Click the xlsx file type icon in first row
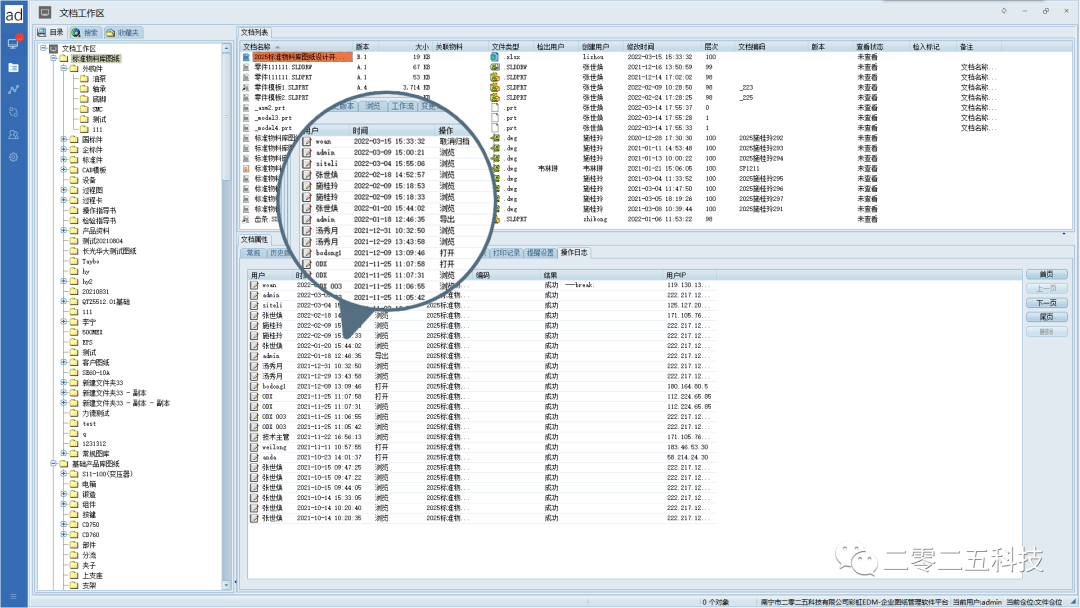Image resolution: width=1080 pixels, height=608 pixels. 494,58
